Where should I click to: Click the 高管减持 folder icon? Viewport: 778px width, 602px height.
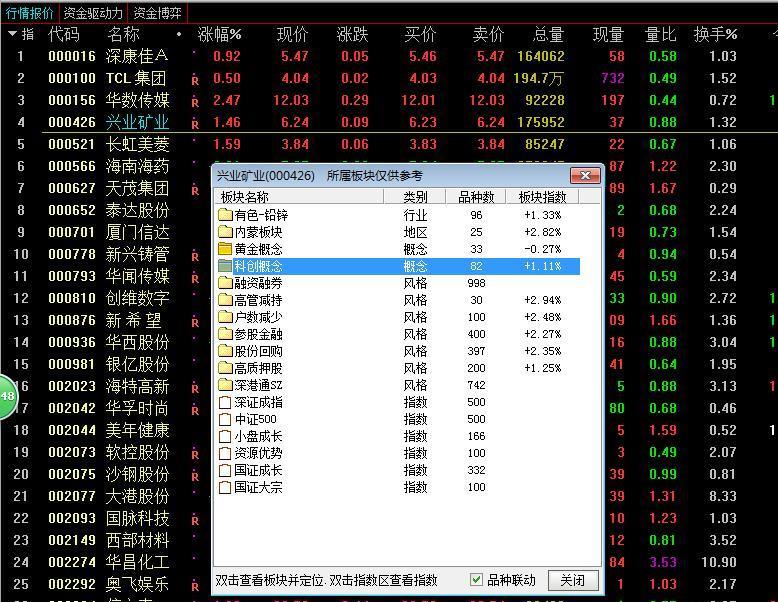225,300
